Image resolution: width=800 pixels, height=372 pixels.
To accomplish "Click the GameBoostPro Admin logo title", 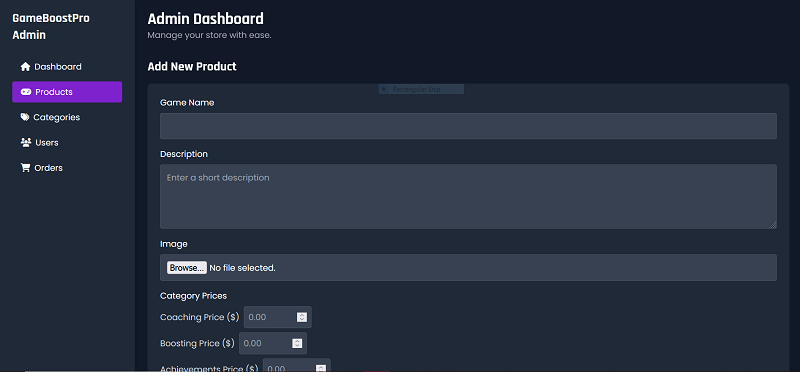I will [x=51, y=27].
